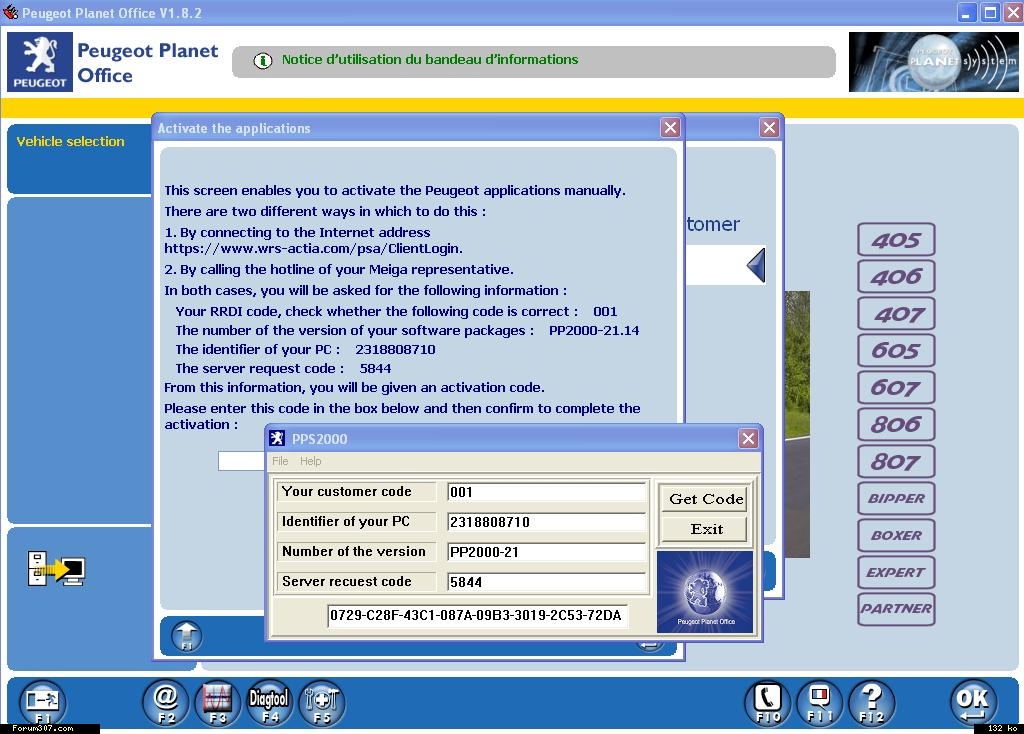Click the F10 telephone hotline icon

[x=767, y=702]
